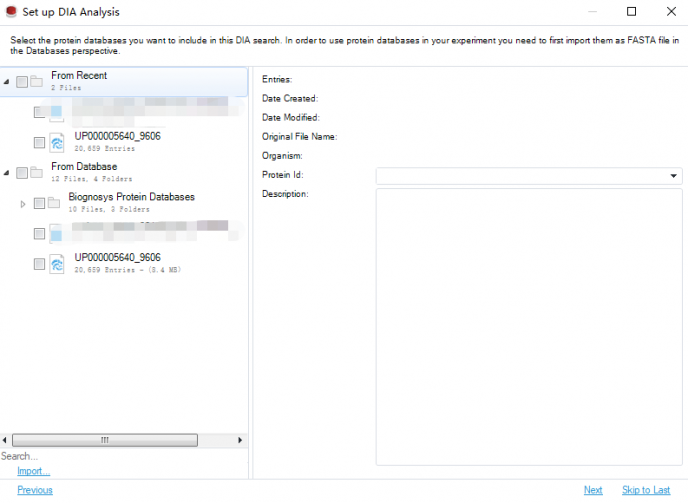Image resolution: width=688 pixels, height=503 pixels.
Task: Collapse the From Recent tree node
Action: 7,81
